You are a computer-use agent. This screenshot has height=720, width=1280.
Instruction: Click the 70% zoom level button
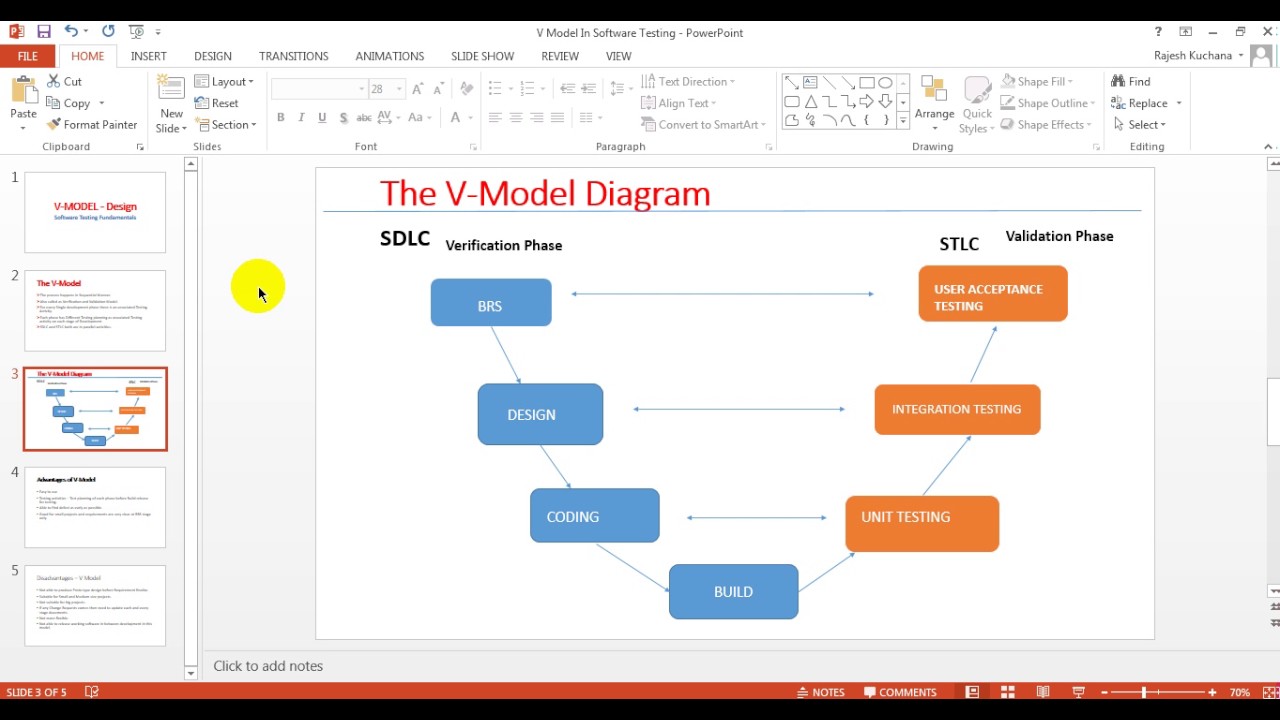[1240, 692]
